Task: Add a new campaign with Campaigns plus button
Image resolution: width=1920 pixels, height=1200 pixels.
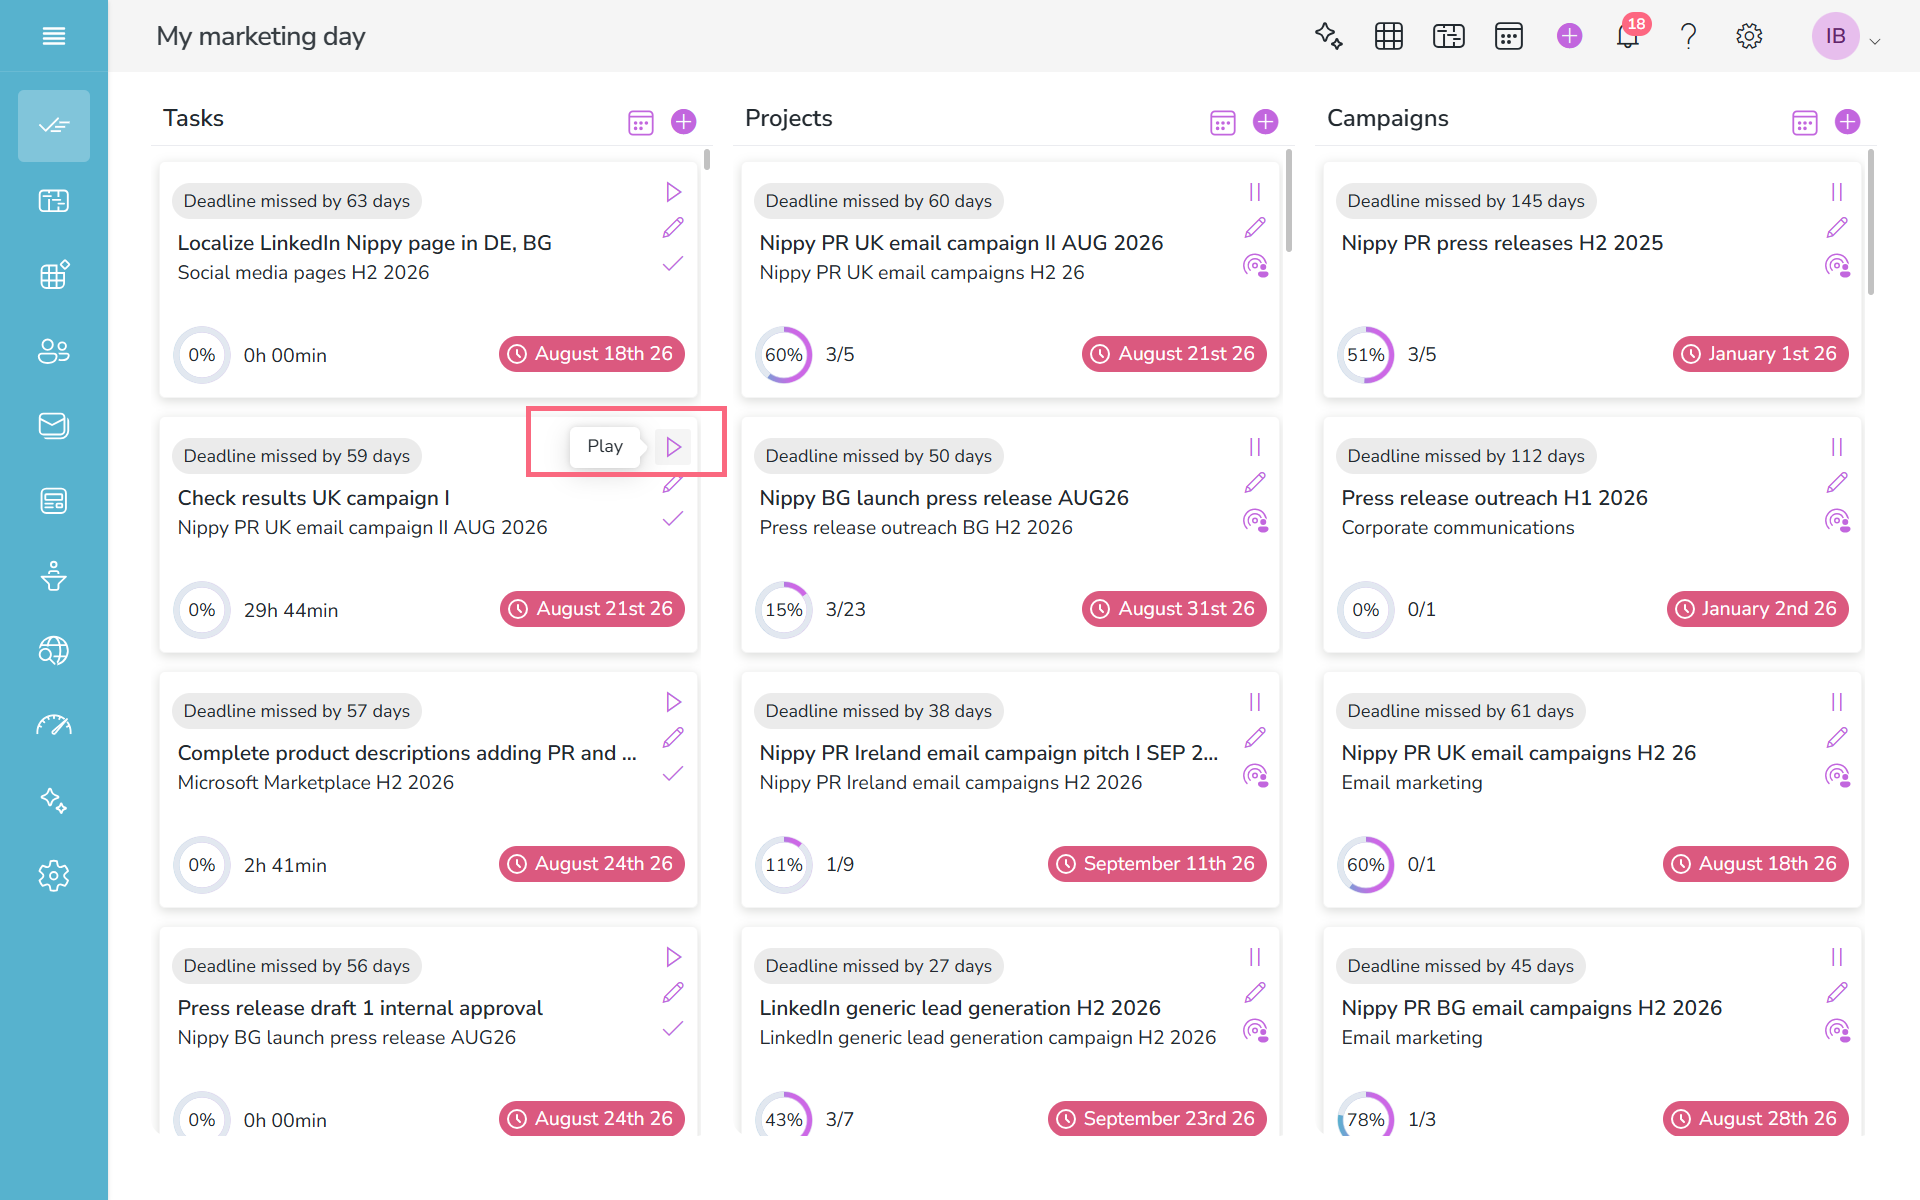Action: [1848, 122]
